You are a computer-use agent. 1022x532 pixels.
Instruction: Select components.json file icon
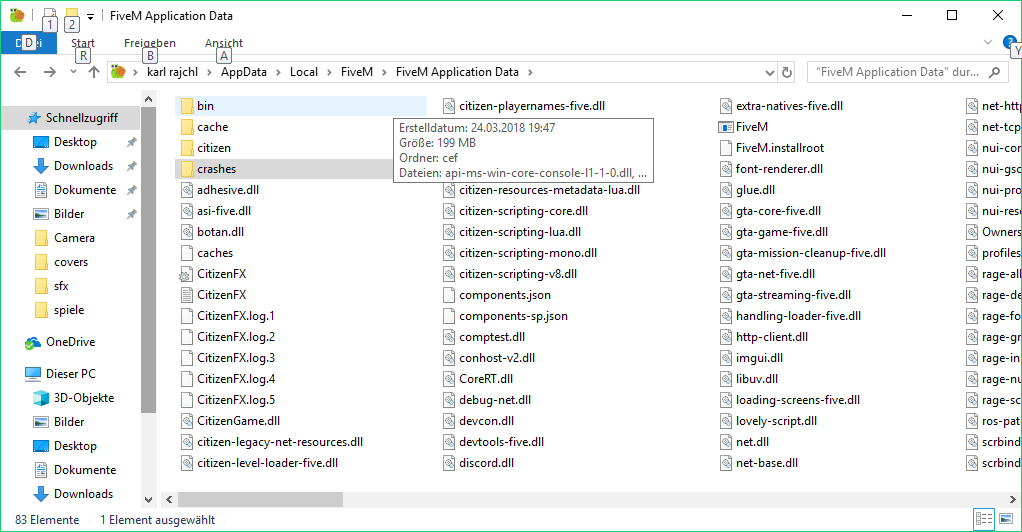448,295
